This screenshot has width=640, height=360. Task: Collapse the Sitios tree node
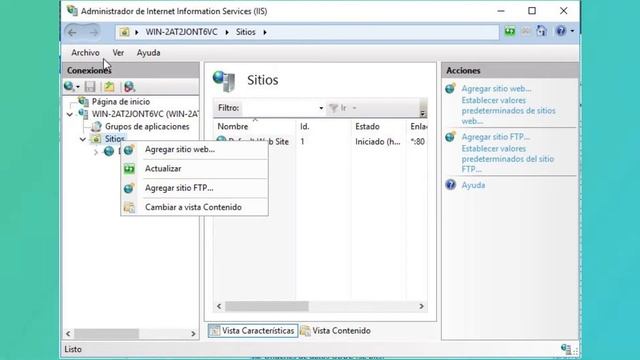click(83, 139)
